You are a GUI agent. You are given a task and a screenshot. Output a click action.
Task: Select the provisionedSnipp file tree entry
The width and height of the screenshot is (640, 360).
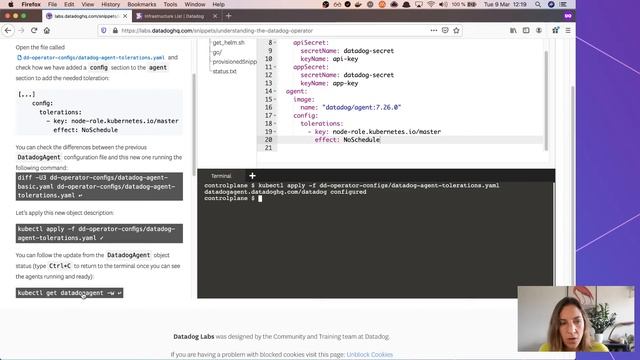pos(235,62)
